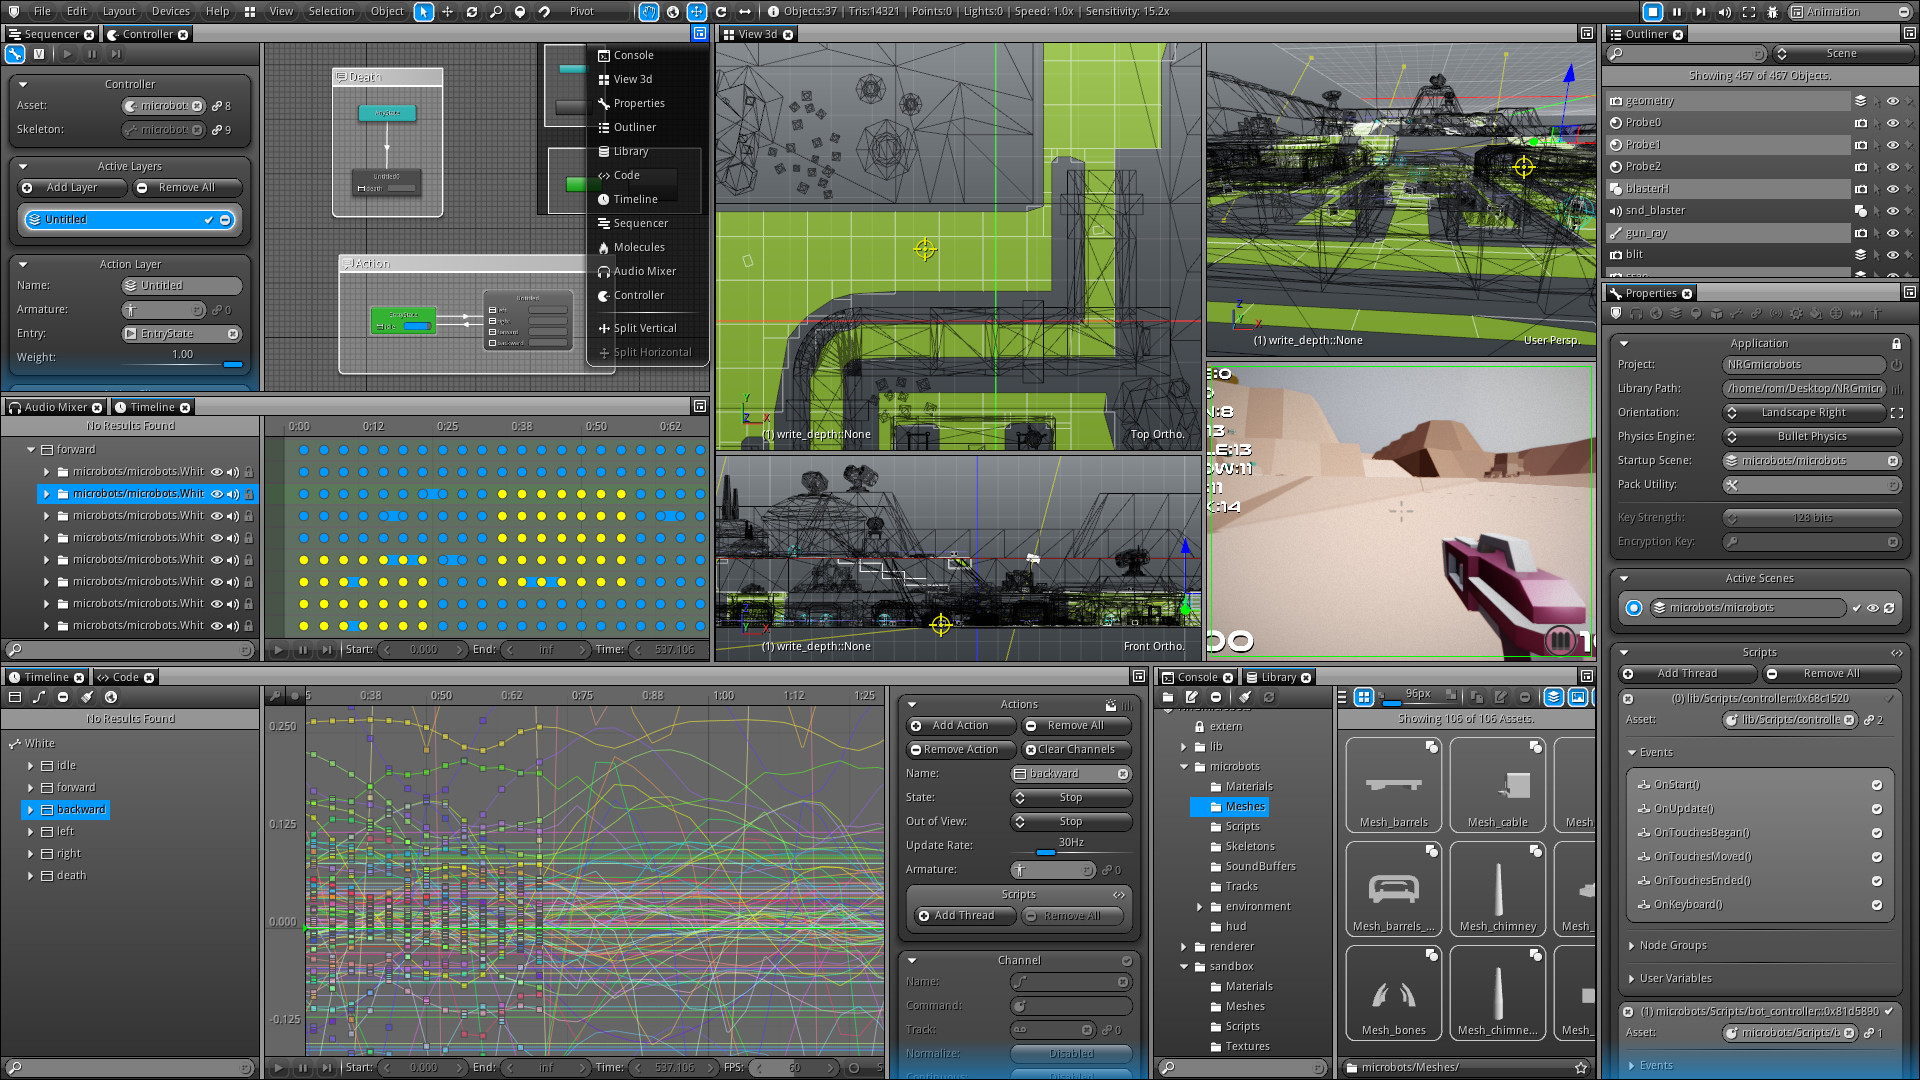Image resolution: width=1920 pixels, height=1080 pixels.
Task: Activate the grid view icon in the asset browser
Action: [1364, 697]
